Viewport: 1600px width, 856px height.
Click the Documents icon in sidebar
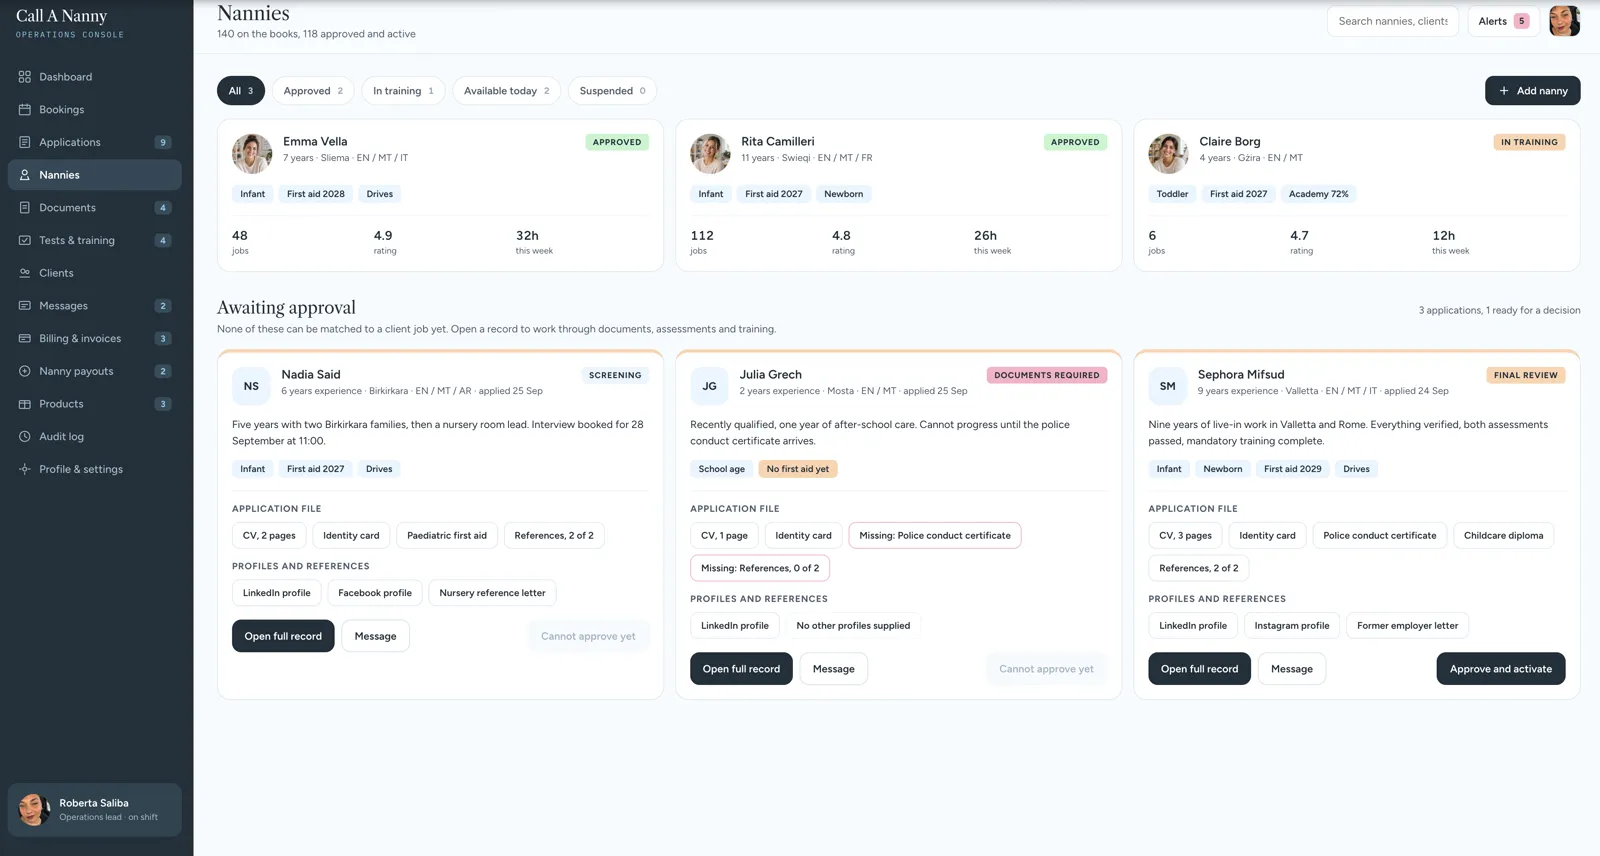tap(25, 208)
